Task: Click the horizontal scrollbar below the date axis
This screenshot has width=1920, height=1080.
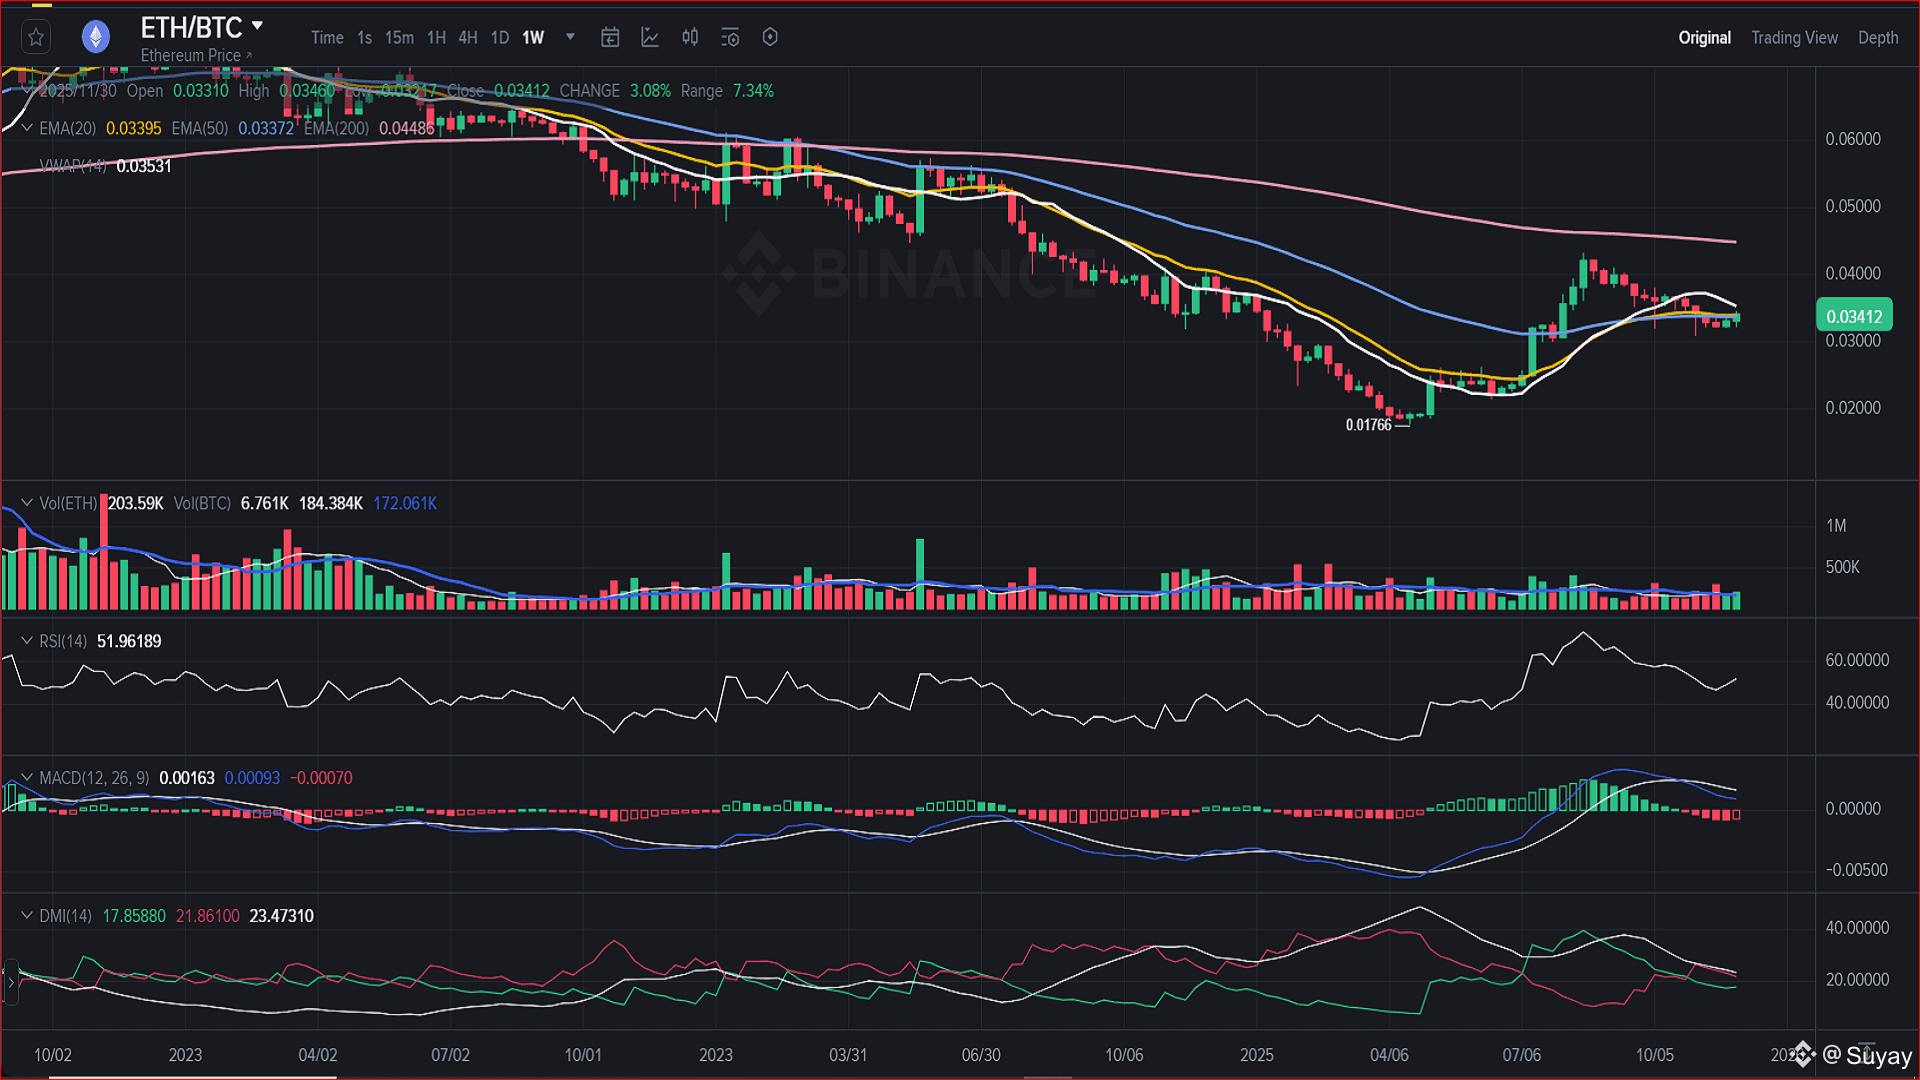Action: 192,1076
